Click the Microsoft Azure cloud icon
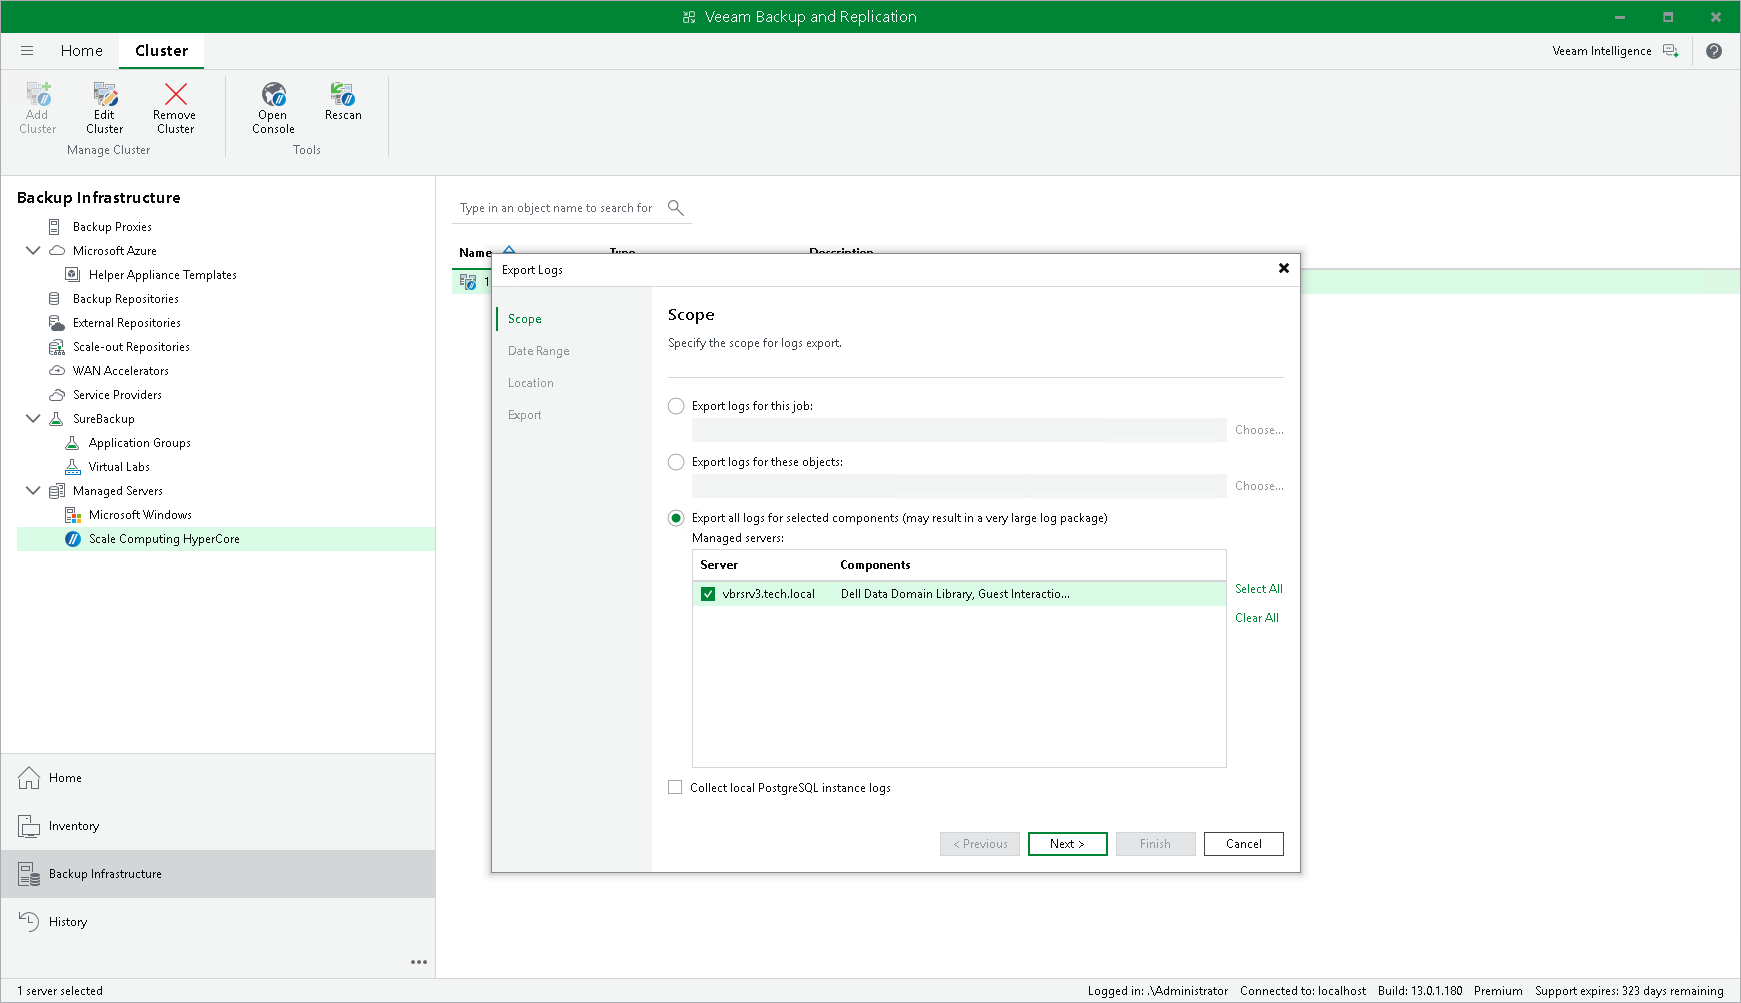Screen dimensions: 1741x1003 57,251
